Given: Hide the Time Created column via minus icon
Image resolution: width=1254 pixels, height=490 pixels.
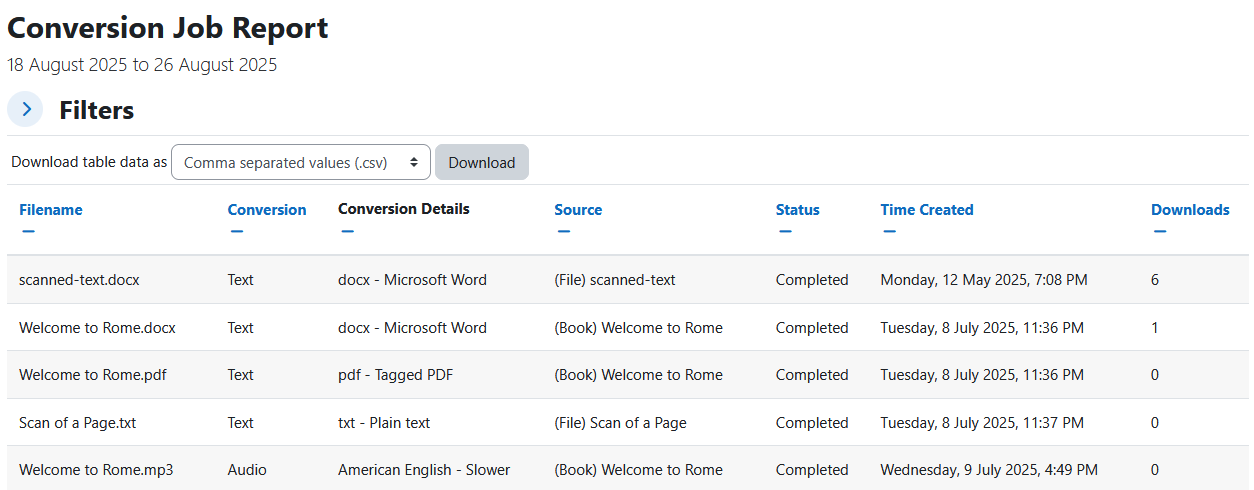Looking at the screenshot, I should [889, 232].
